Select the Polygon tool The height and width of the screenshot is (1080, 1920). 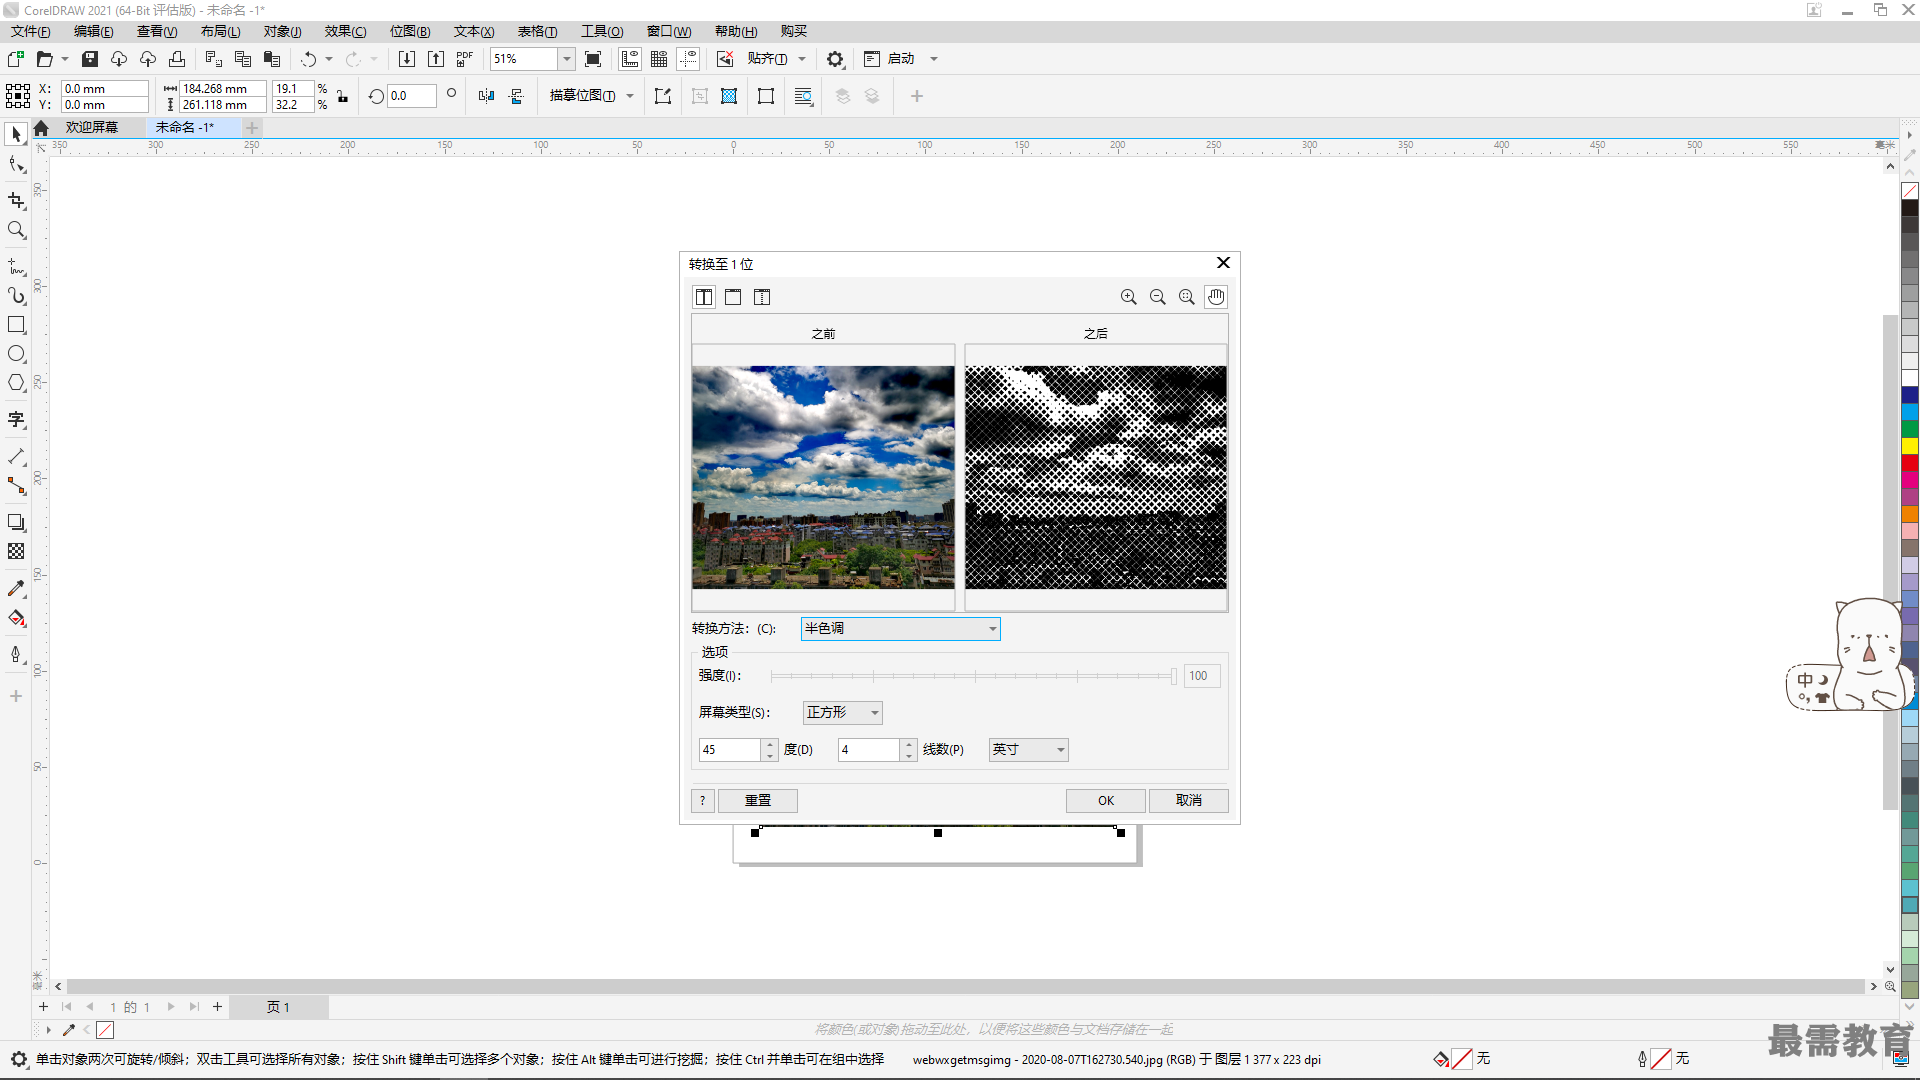coord(16,383)
